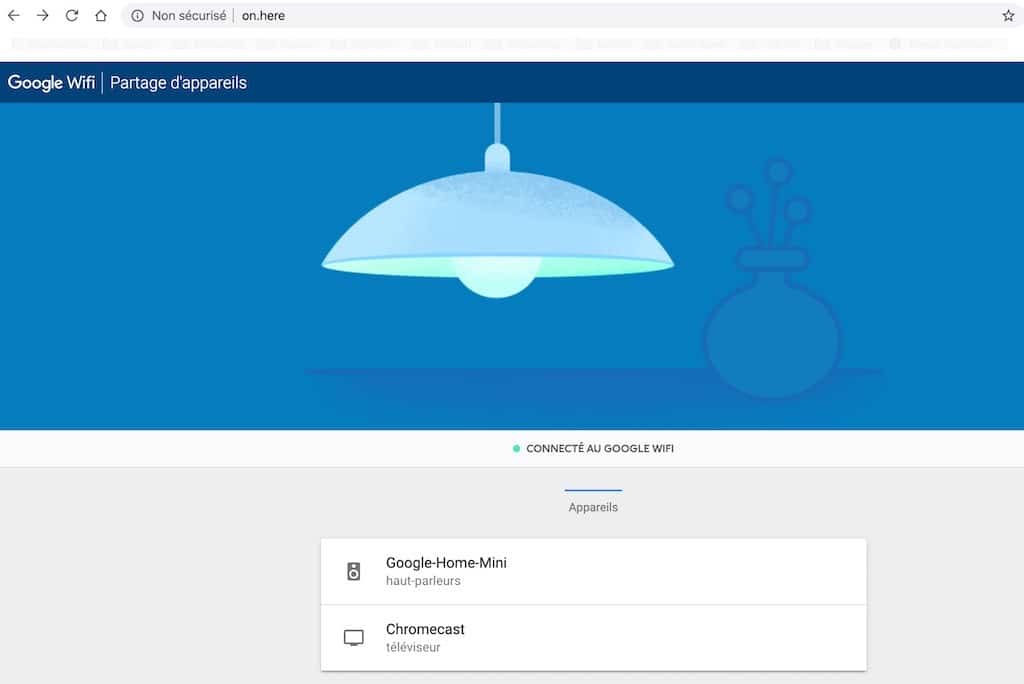Click the Non sécurisé label

coord(189,16)
